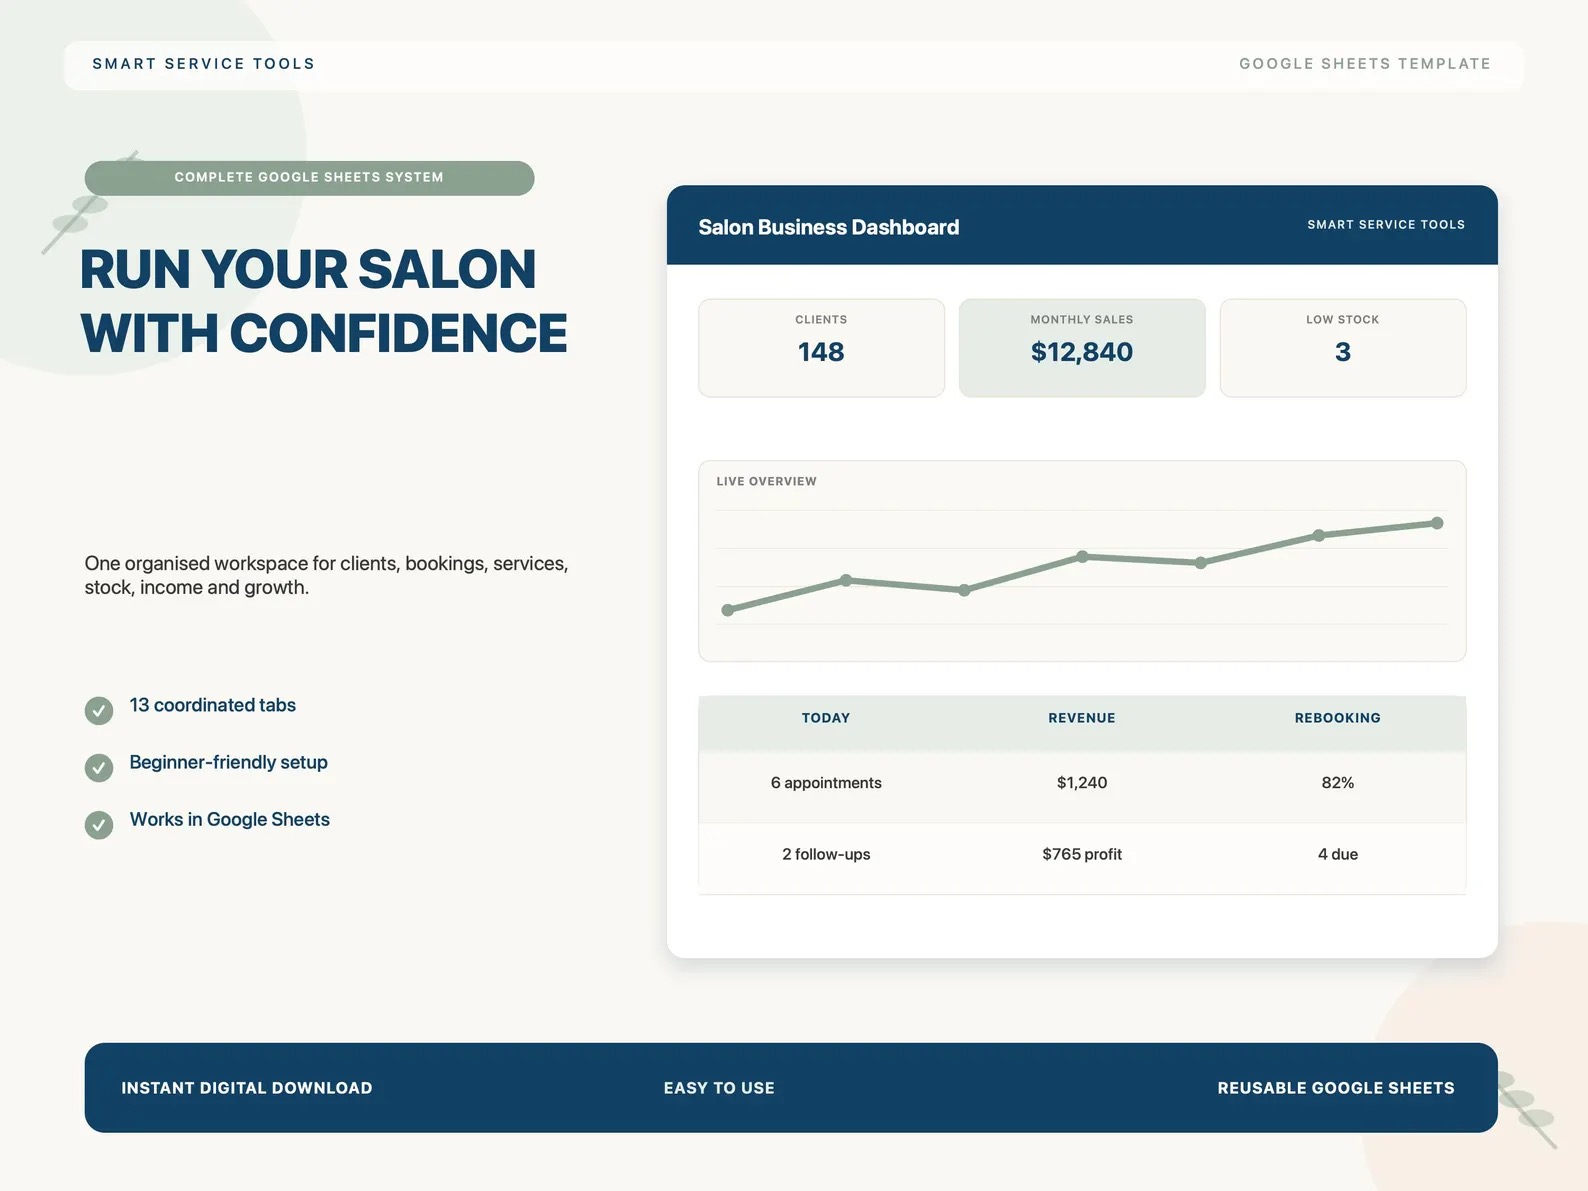1588x1191 pixels.
Task: Select the lowest data point on the Live Overview chart
Action: pyautogui.click(x=728, y=610)
